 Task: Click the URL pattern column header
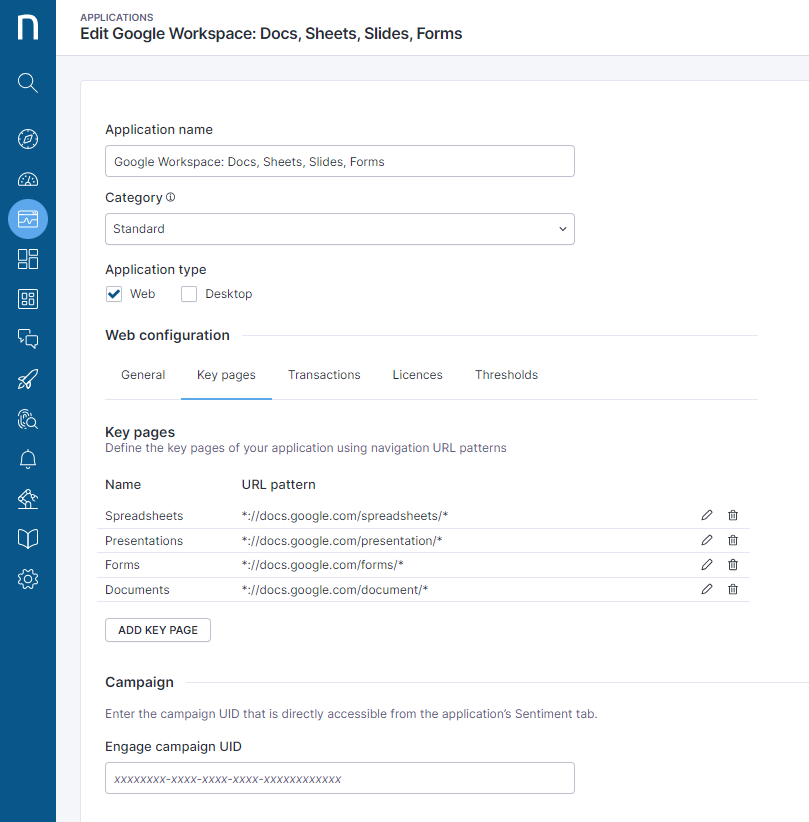(x=278, y=484)
